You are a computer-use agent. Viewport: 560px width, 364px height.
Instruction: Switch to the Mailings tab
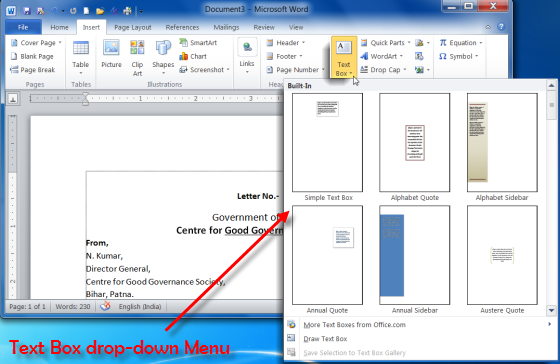226,27
